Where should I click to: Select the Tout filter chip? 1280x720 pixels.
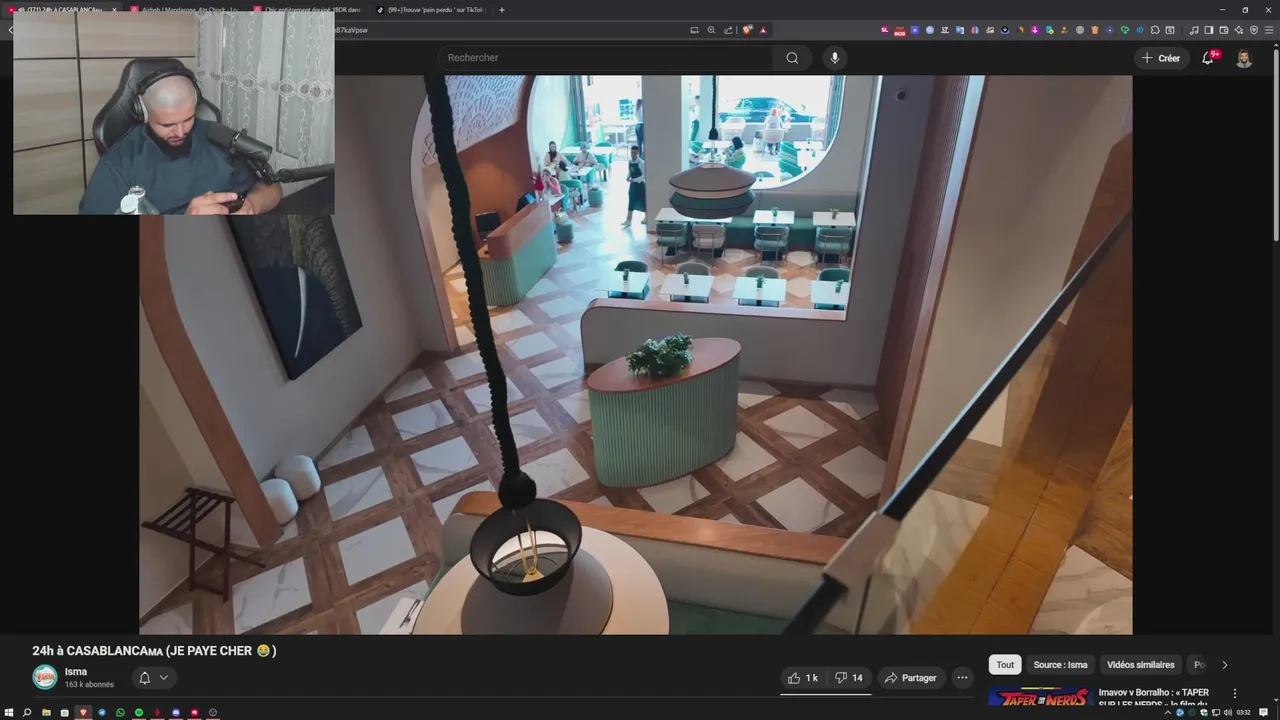tap(1005, 665)
